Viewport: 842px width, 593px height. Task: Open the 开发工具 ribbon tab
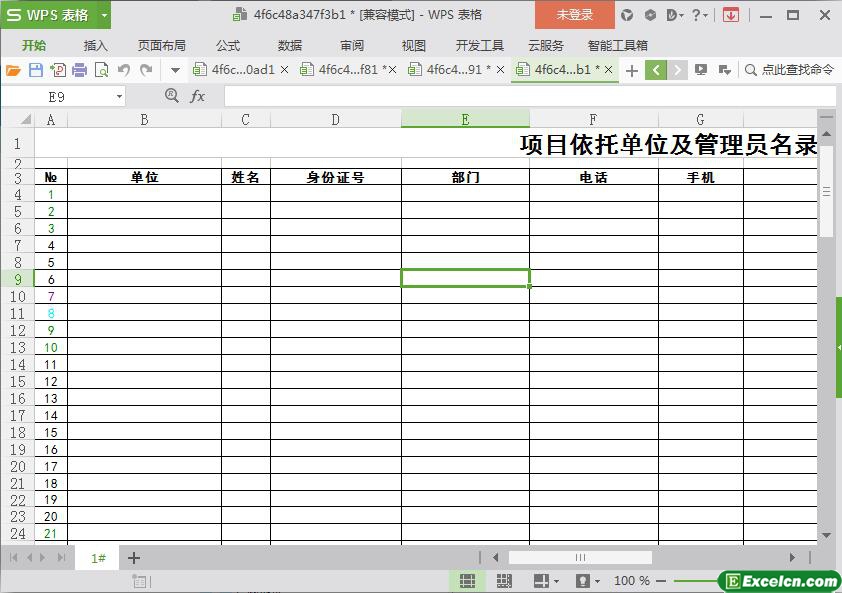[480, 46]
